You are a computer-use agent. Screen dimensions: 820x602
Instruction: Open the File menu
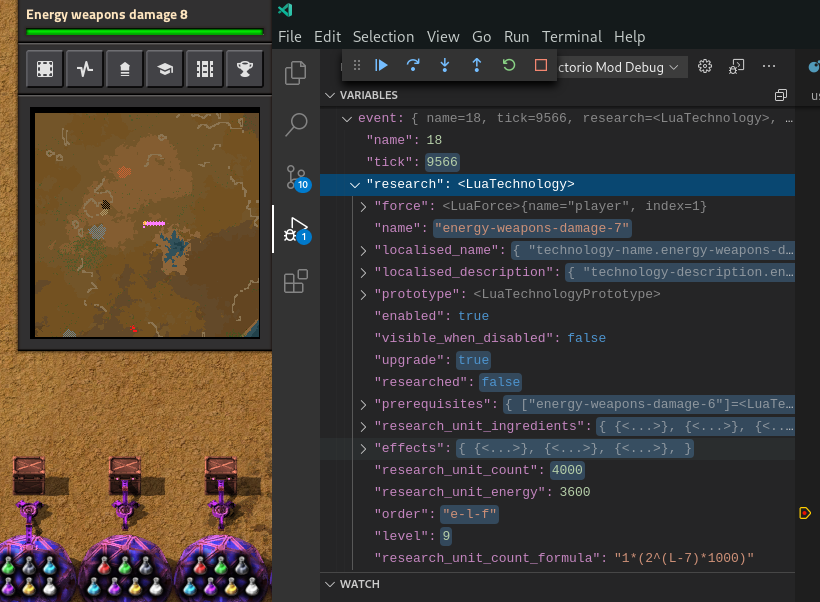[290, 37]
